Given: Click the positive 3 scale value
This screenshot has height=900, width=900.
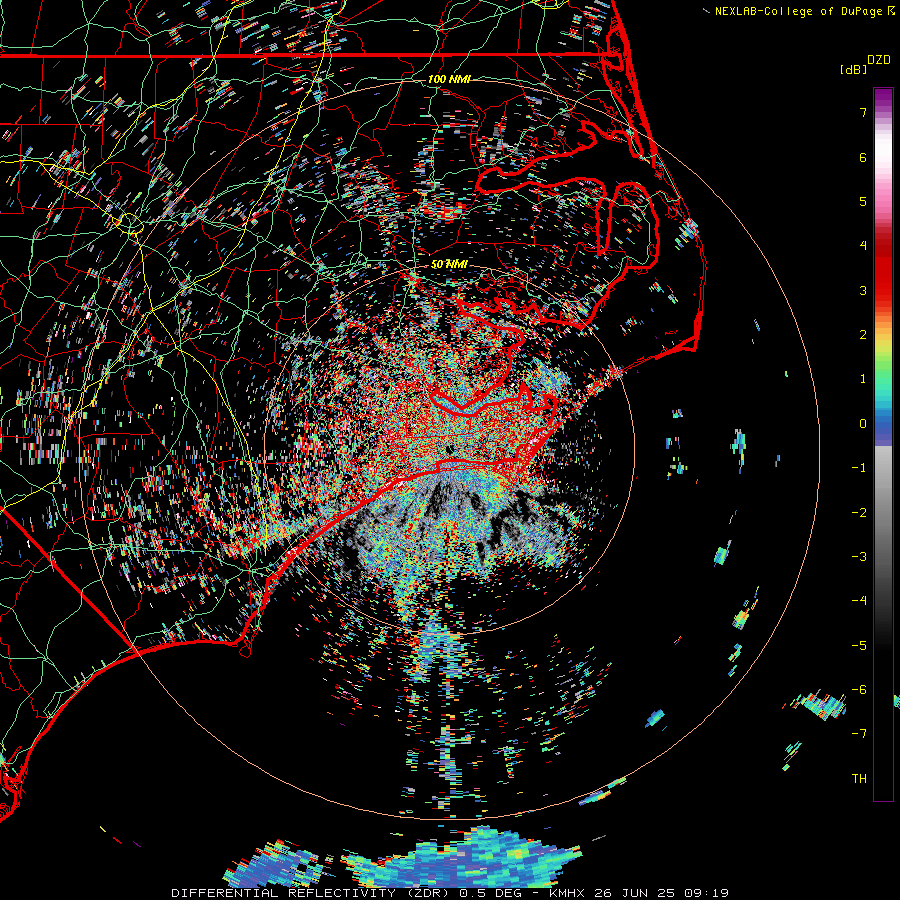Looking at the screenshot, I should (x=863, y=290).
